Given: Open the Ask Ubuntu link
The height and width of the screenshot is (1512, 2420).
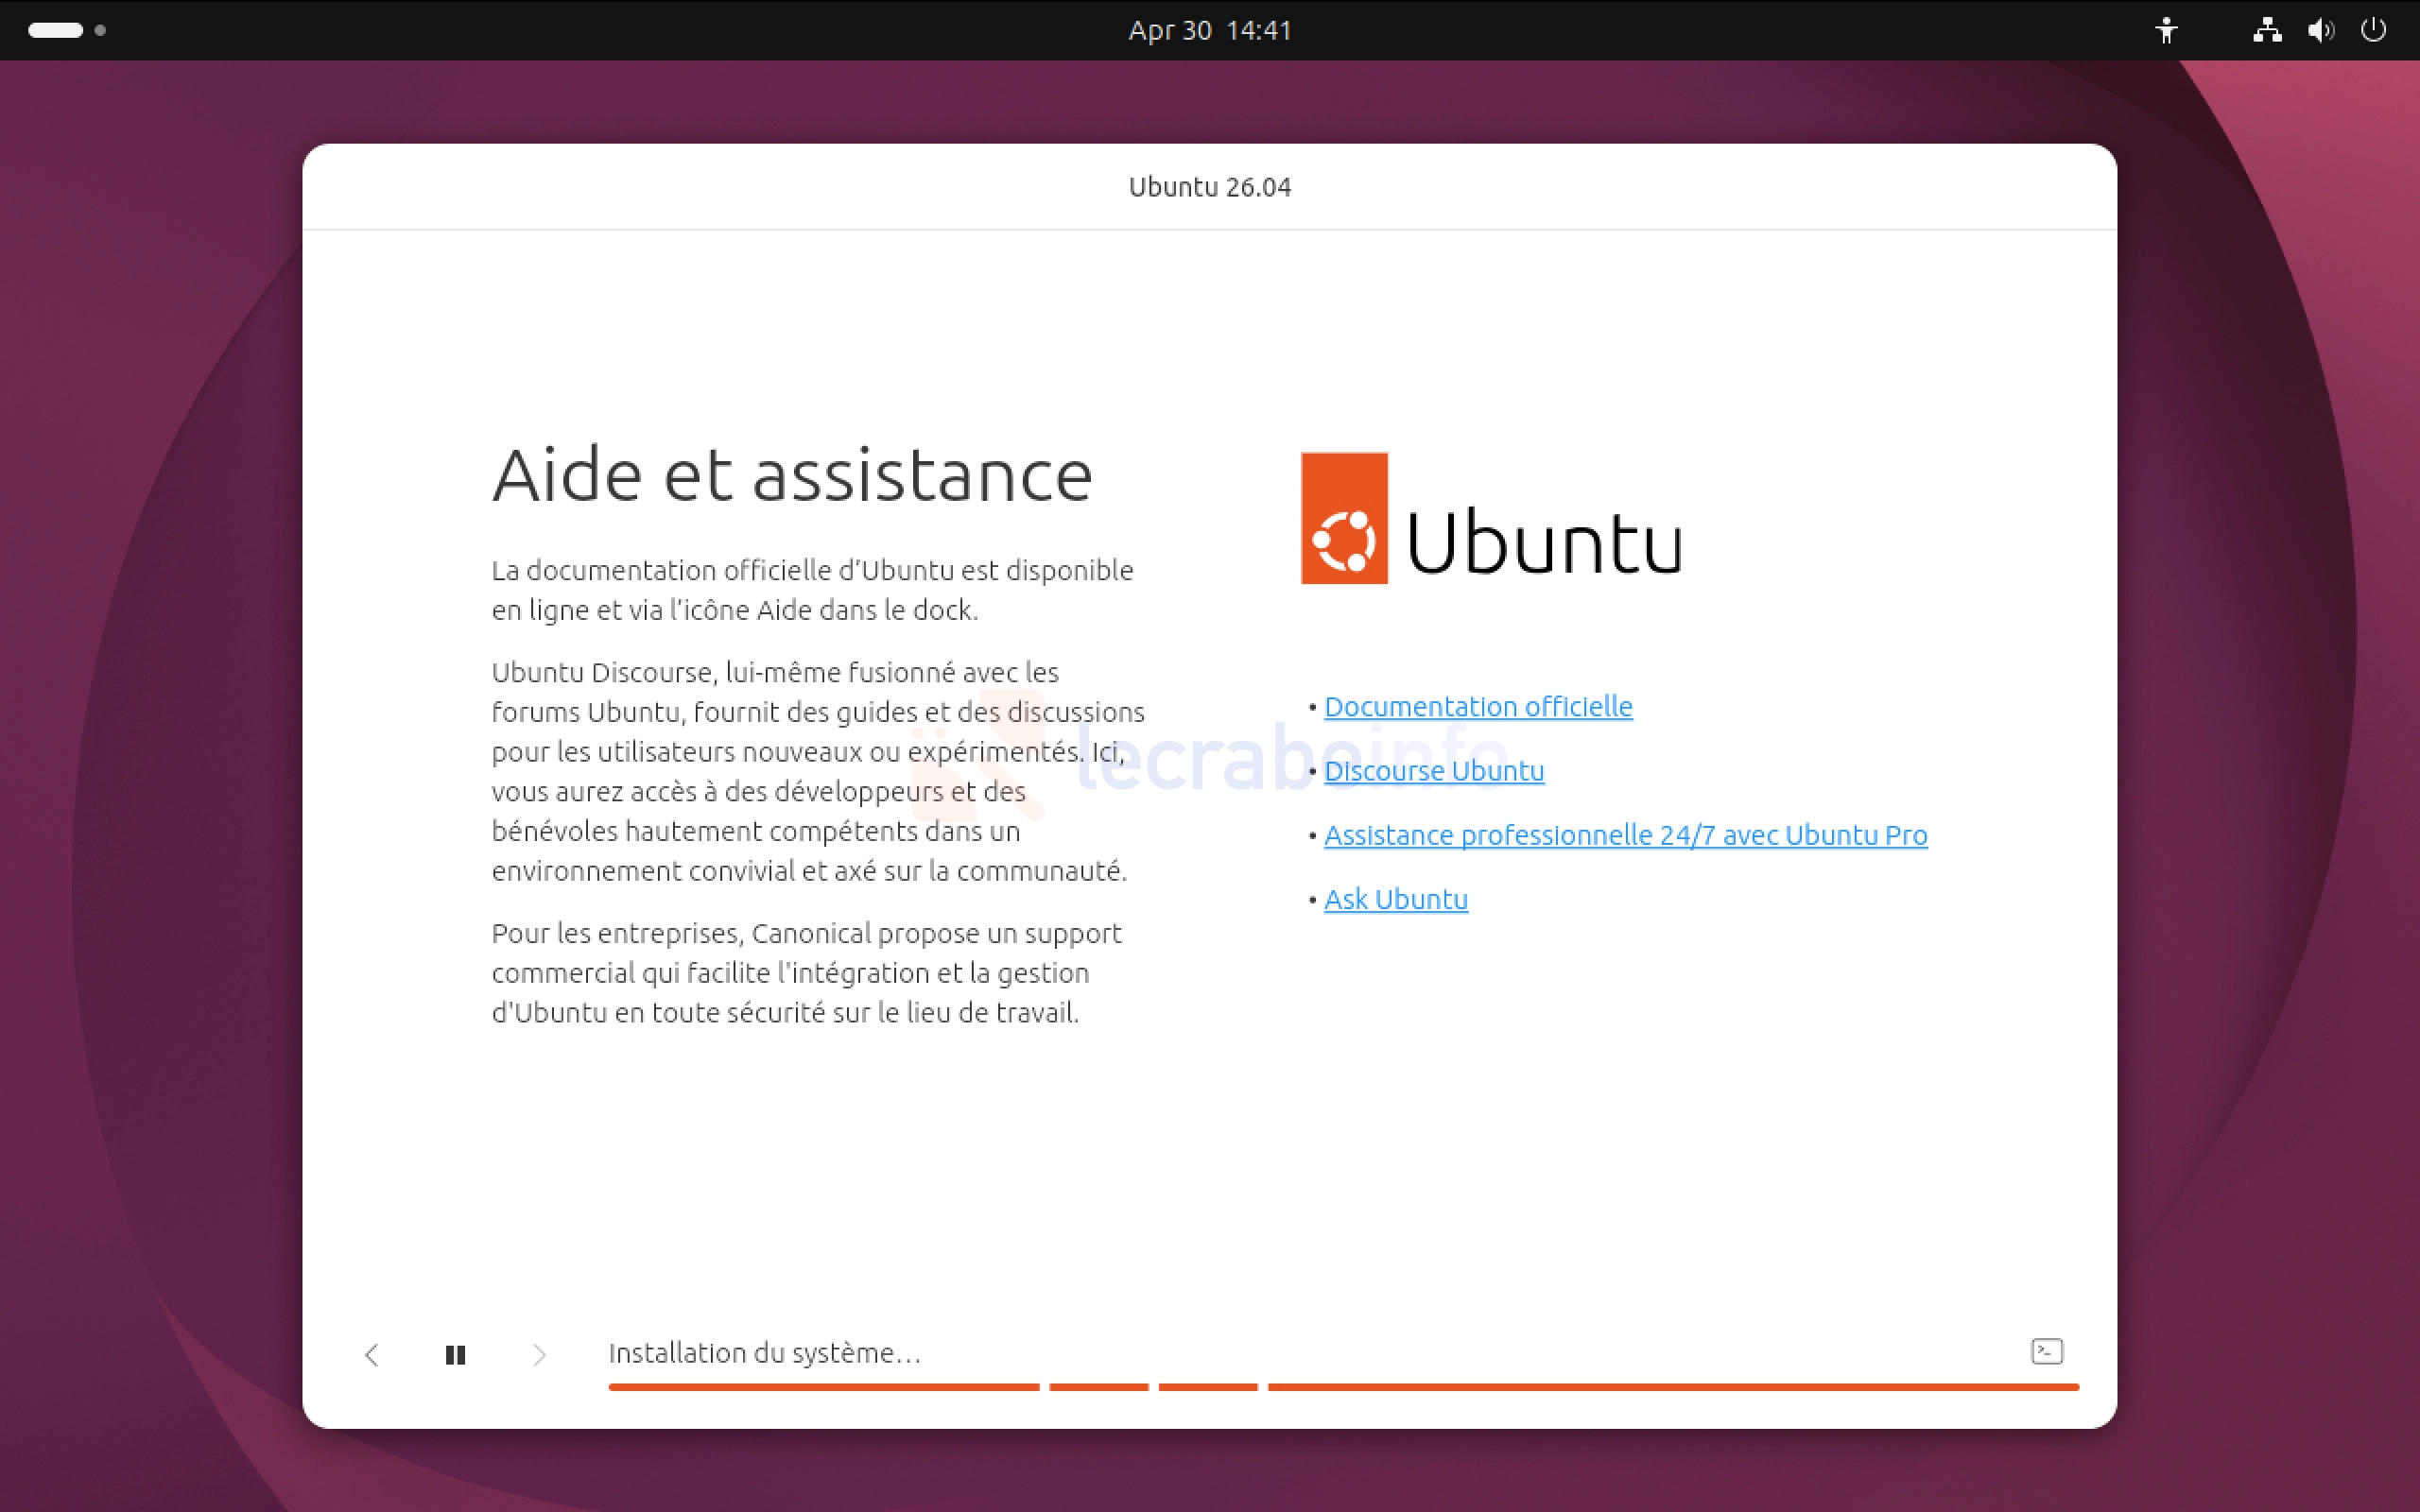Looking at the screenshot, I should [x=1395, y=899].
